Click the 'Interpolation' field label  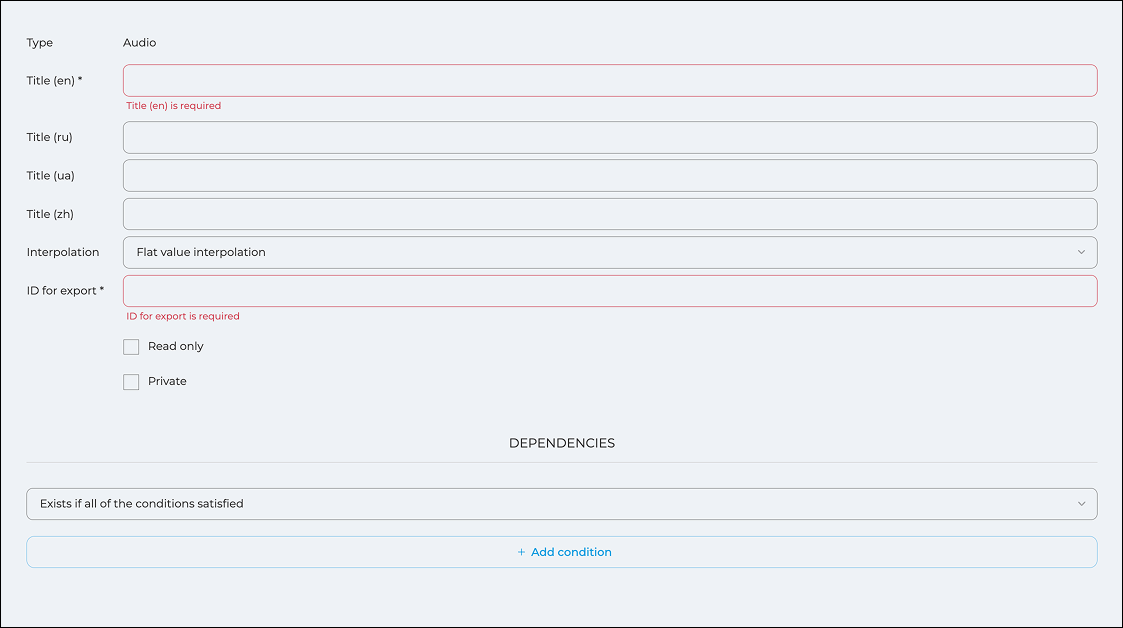click(63, 252)
